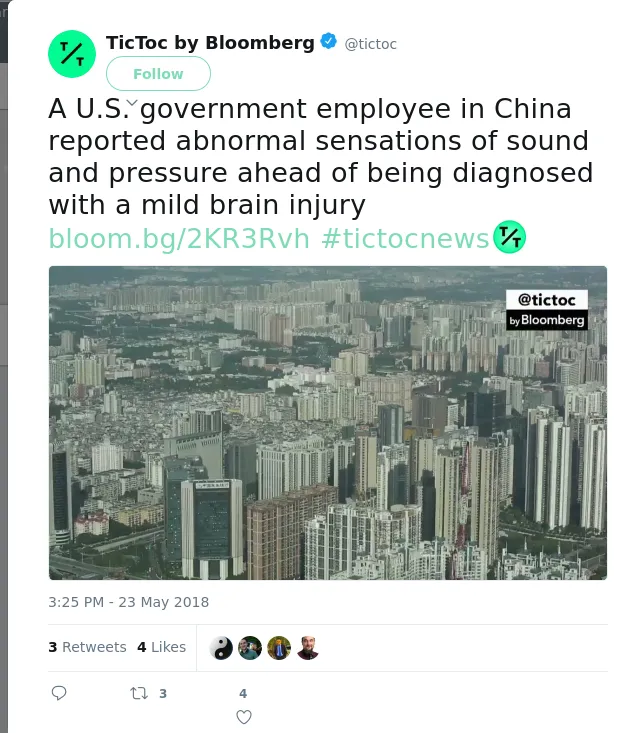Click the blue verified badge

(329, 41)
